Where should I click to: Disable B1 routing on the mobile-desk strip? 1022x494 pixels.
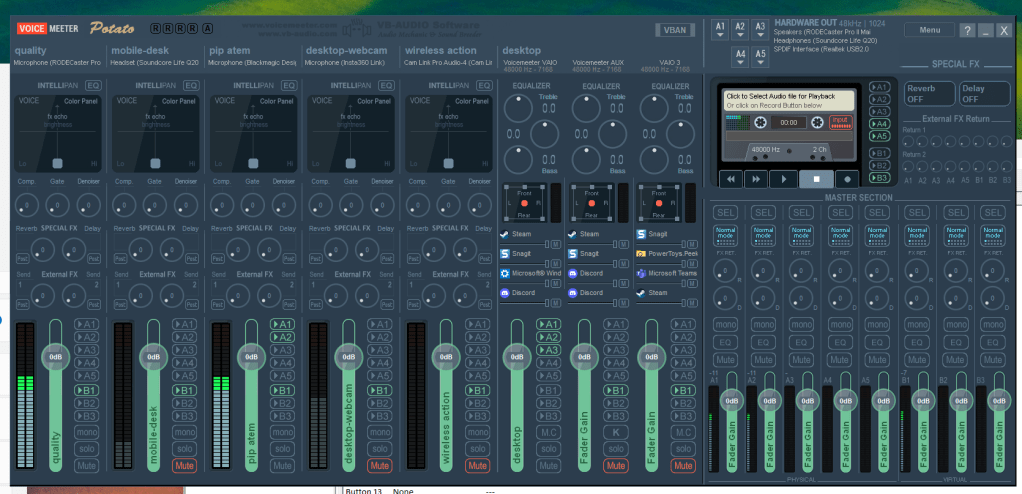(x=184, y=390)
